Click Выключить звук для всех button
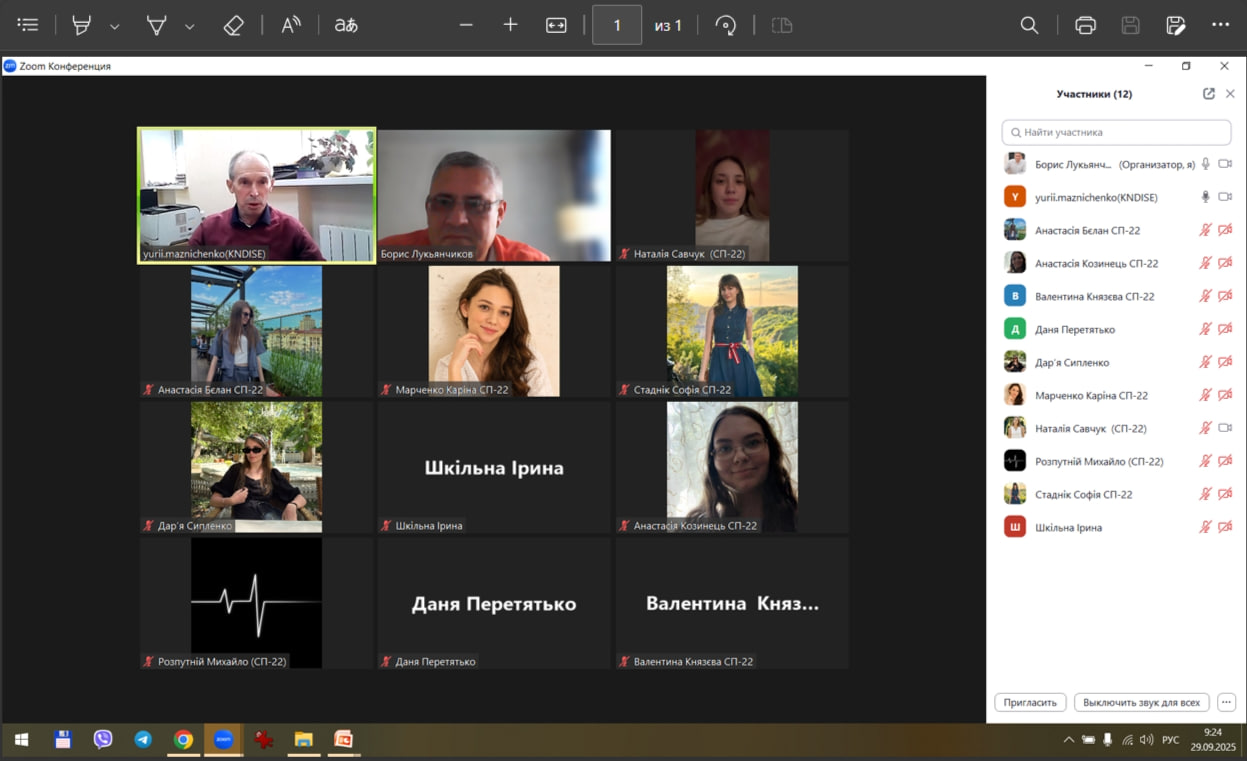 pyautogui.click(x=1141, y=702)
